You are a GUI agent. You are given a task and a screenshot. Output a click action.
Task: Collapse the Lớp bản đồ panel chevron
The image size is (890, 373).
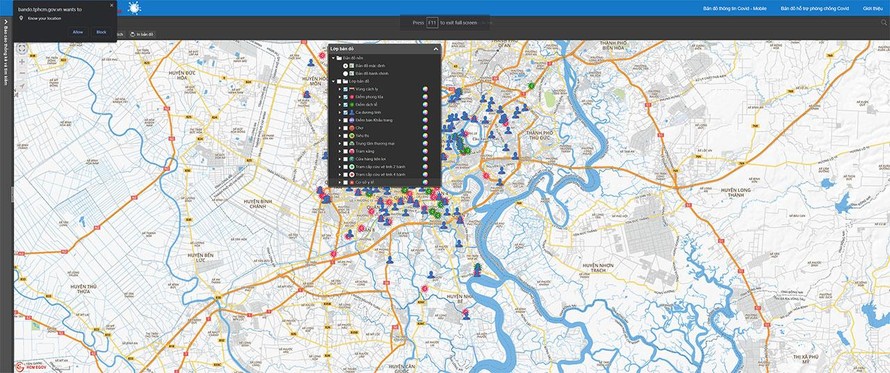click(x=436, y=49)
